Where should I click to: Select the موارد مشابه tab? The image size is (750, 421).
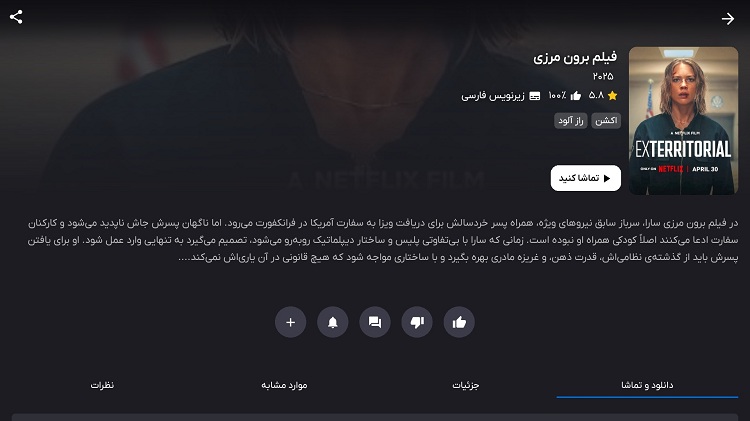284,385
